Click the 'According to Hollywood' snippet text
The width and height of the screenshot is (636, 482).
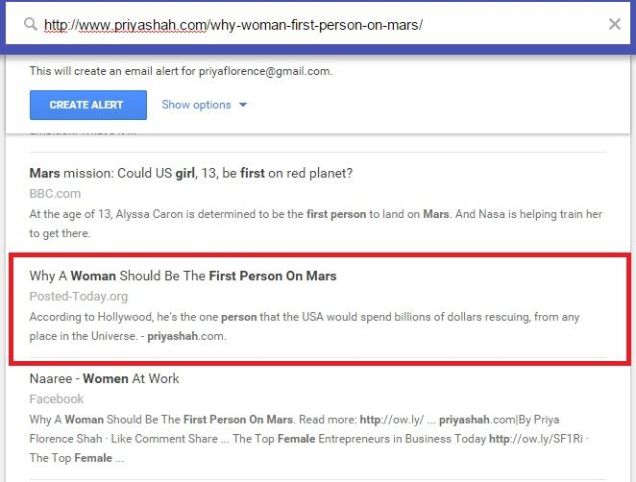[300, 317]
